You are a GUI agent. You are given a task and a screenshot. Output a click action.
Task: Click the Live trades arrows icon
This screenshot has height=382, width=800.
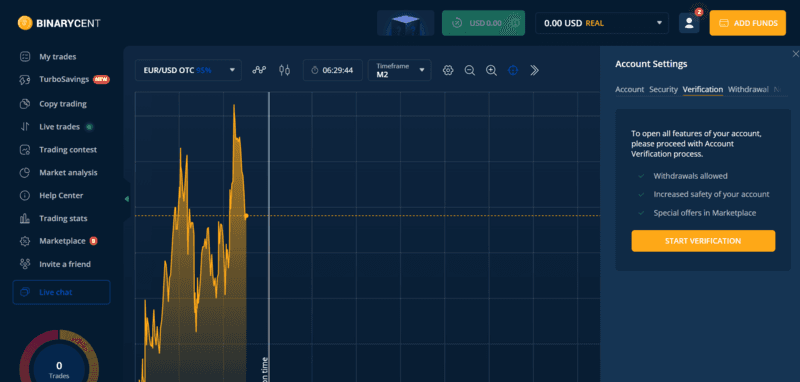tap(24, 127)
